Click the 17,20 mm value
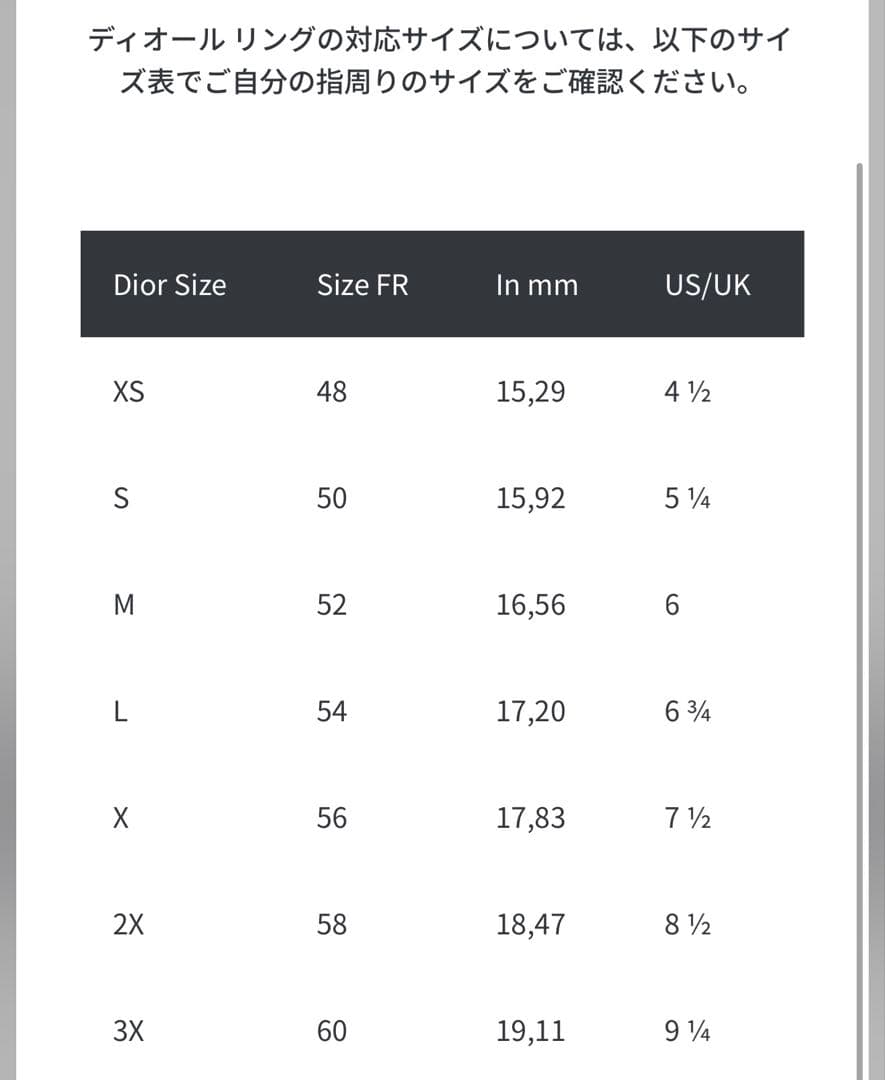Image resolution: width=885 pixels, height=1080 pixels. [530, 711]
